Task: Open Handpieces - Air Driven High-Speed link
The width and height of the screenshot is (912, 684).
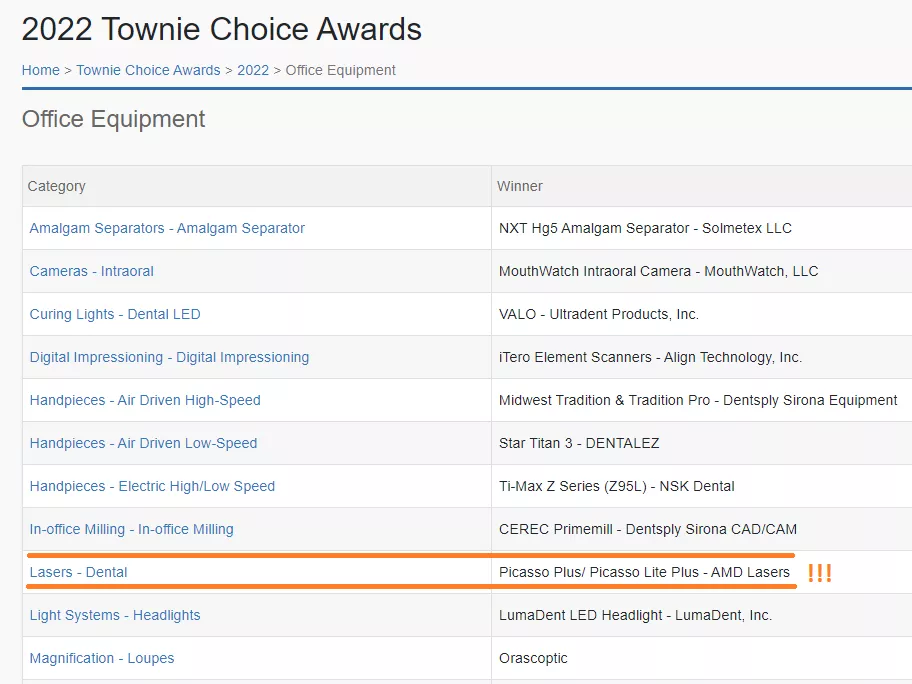Action: click(x=145, y=400)
